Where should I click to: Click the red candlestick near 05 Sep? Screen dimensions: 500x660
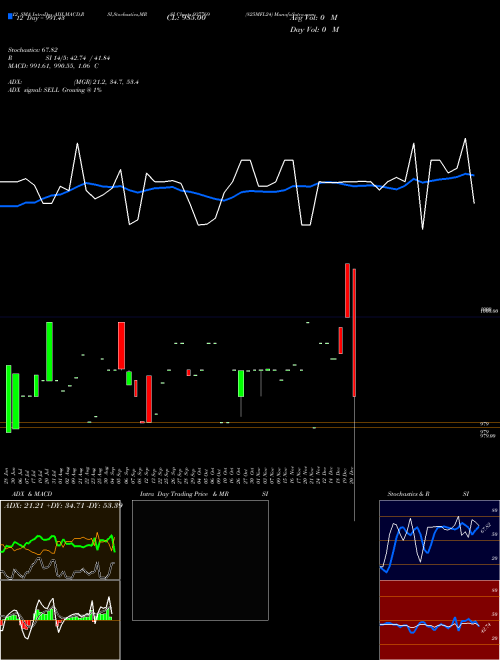pos(121,346)
